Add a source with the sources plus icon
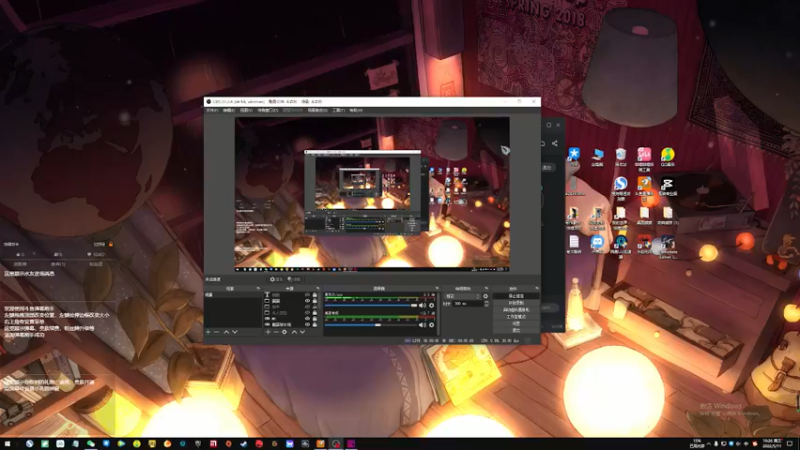Viewport: 800px width, 450px height. (268, 332)
